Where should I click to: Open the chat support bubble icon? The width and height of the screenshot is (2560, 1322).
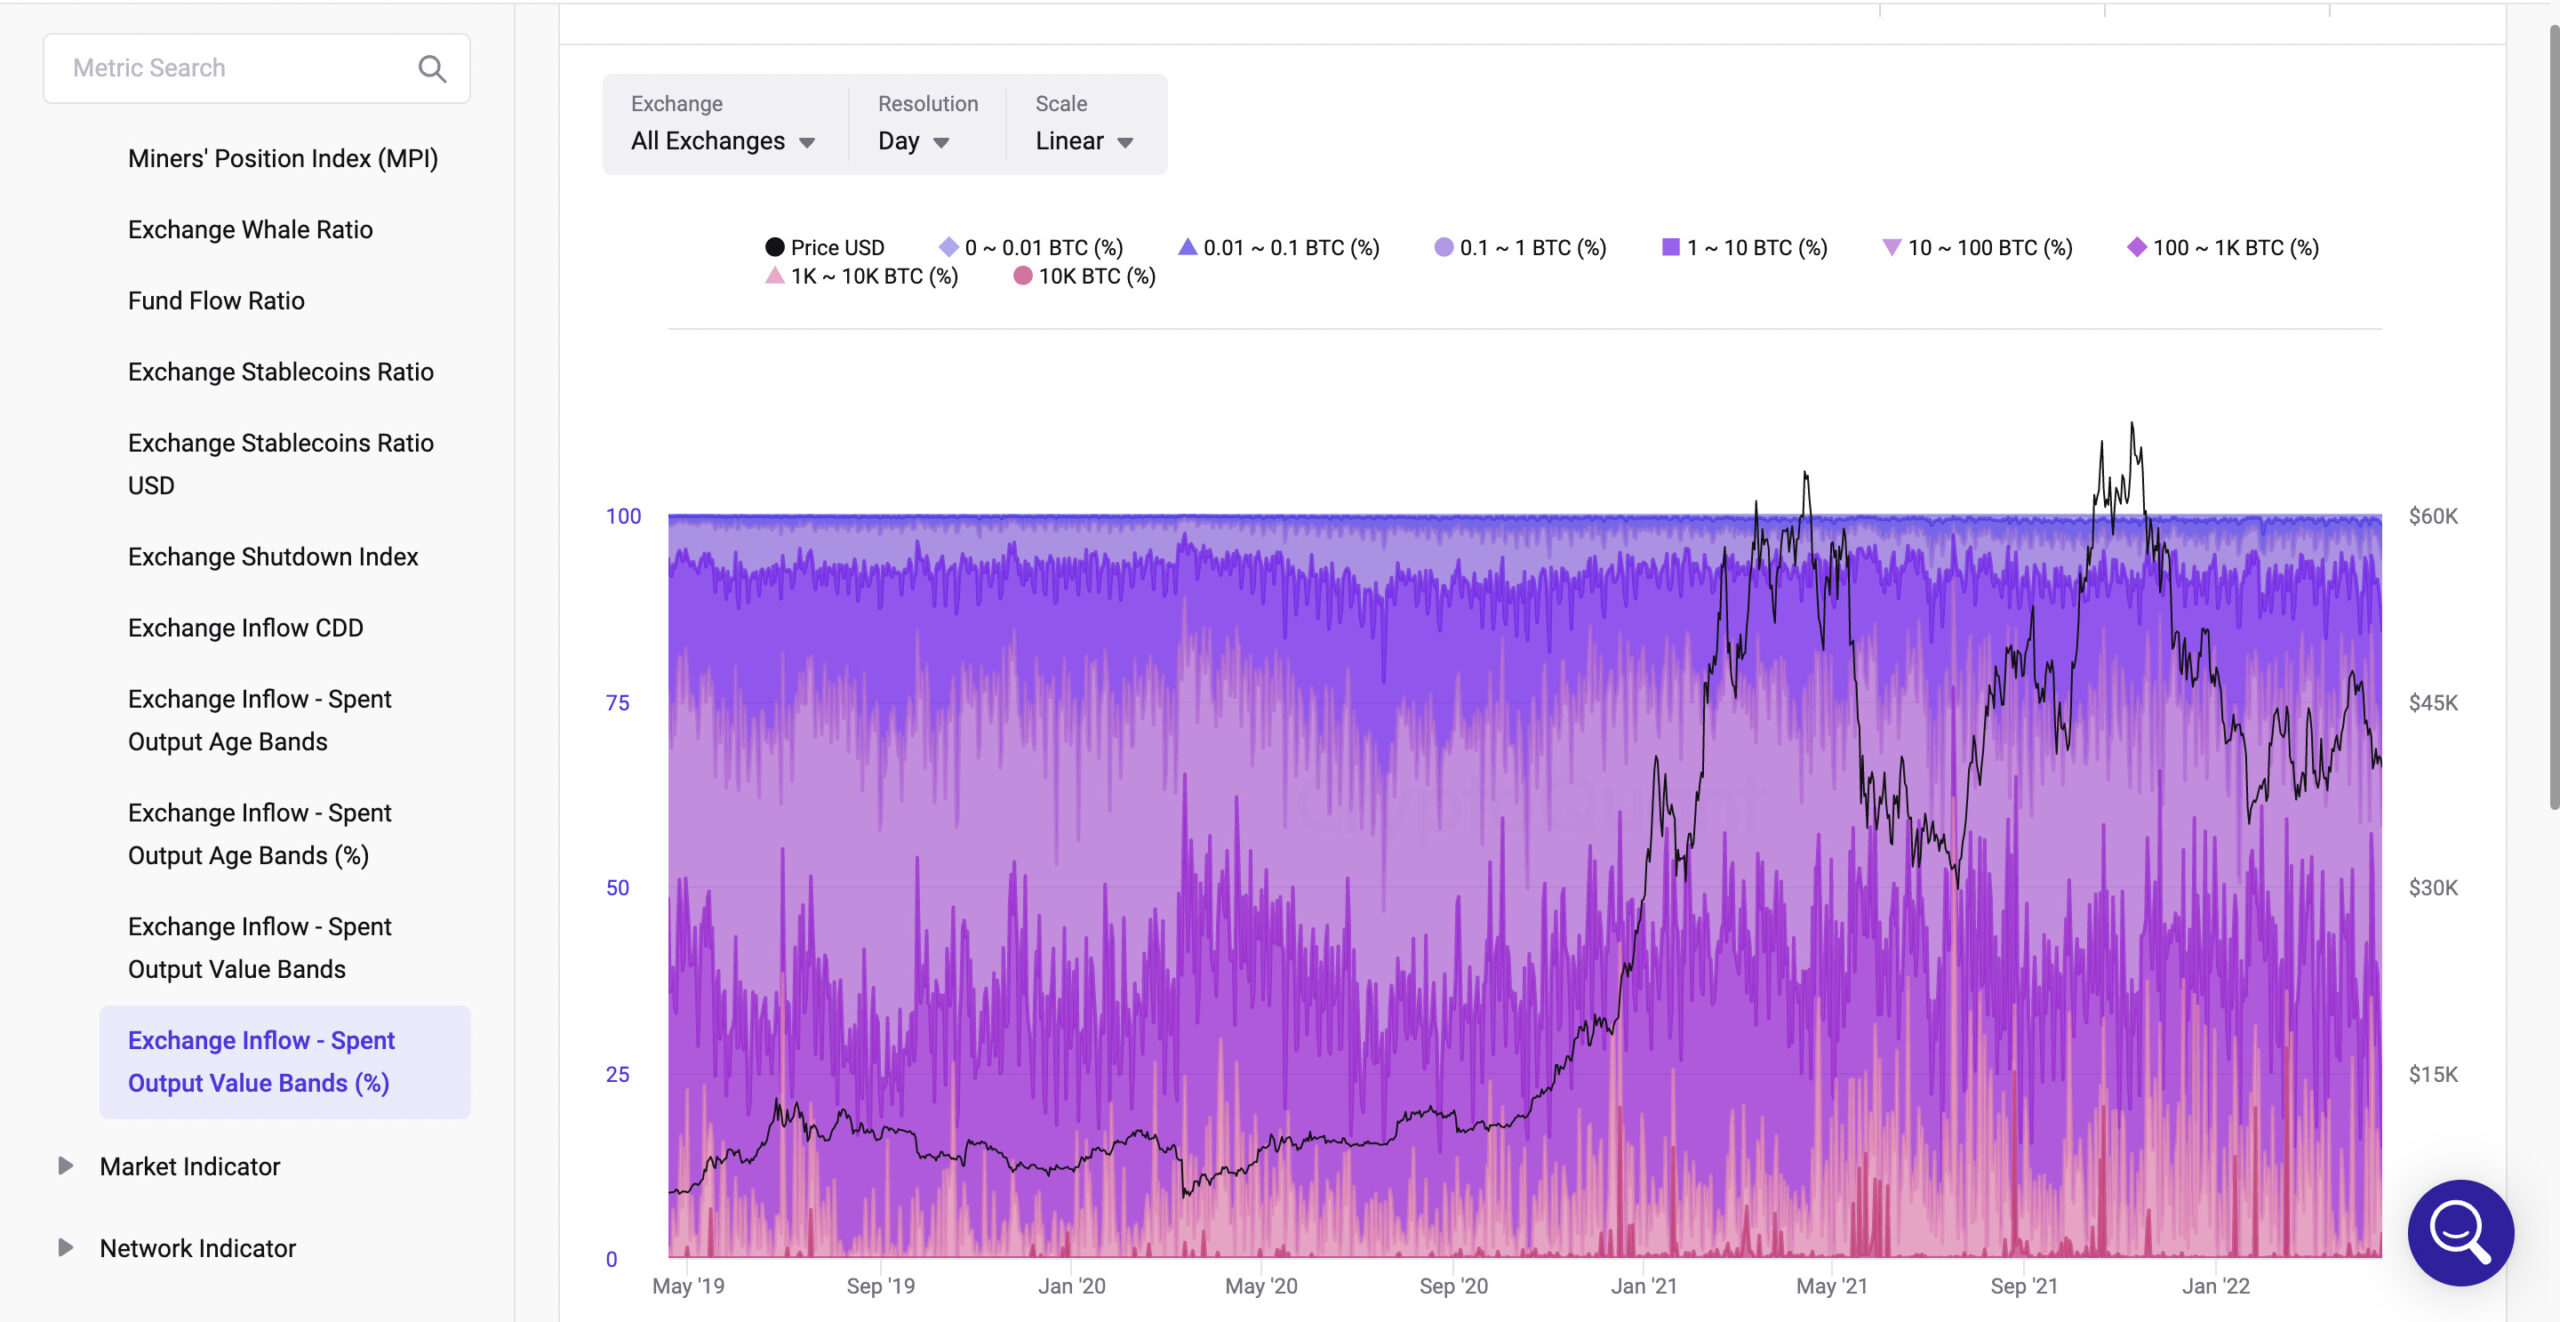click(2460, 1232)
